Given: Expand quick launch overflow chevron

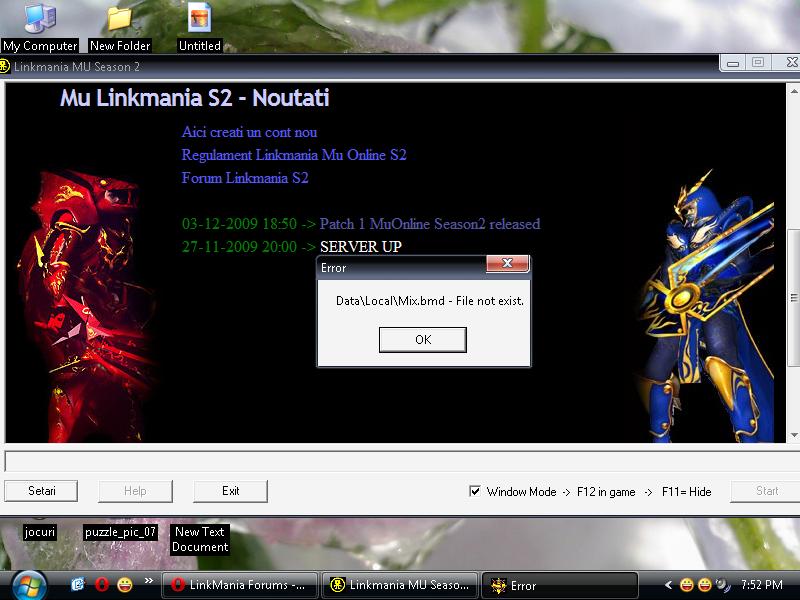Looking at the screenshot, I should click(148, 581).
